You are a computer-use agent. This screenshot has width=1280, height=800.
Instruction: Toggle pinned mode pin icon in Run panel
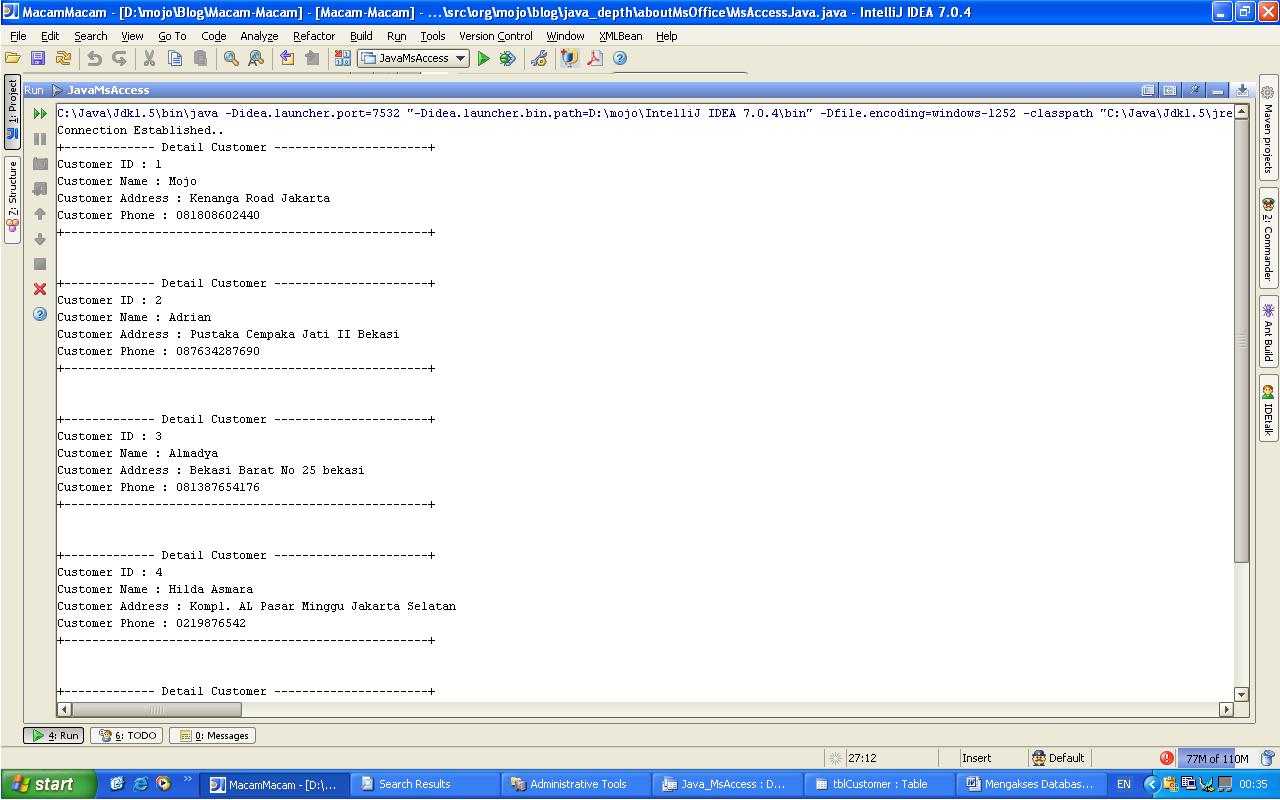[1194, 90]
